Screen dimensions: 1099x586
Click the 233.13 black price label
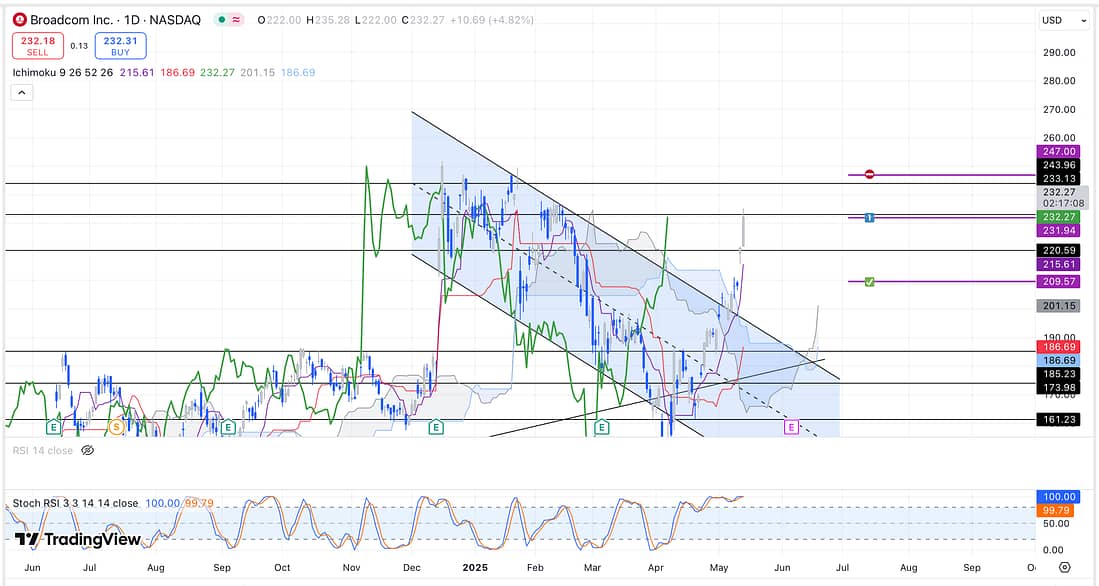(x=1058, y=179)
